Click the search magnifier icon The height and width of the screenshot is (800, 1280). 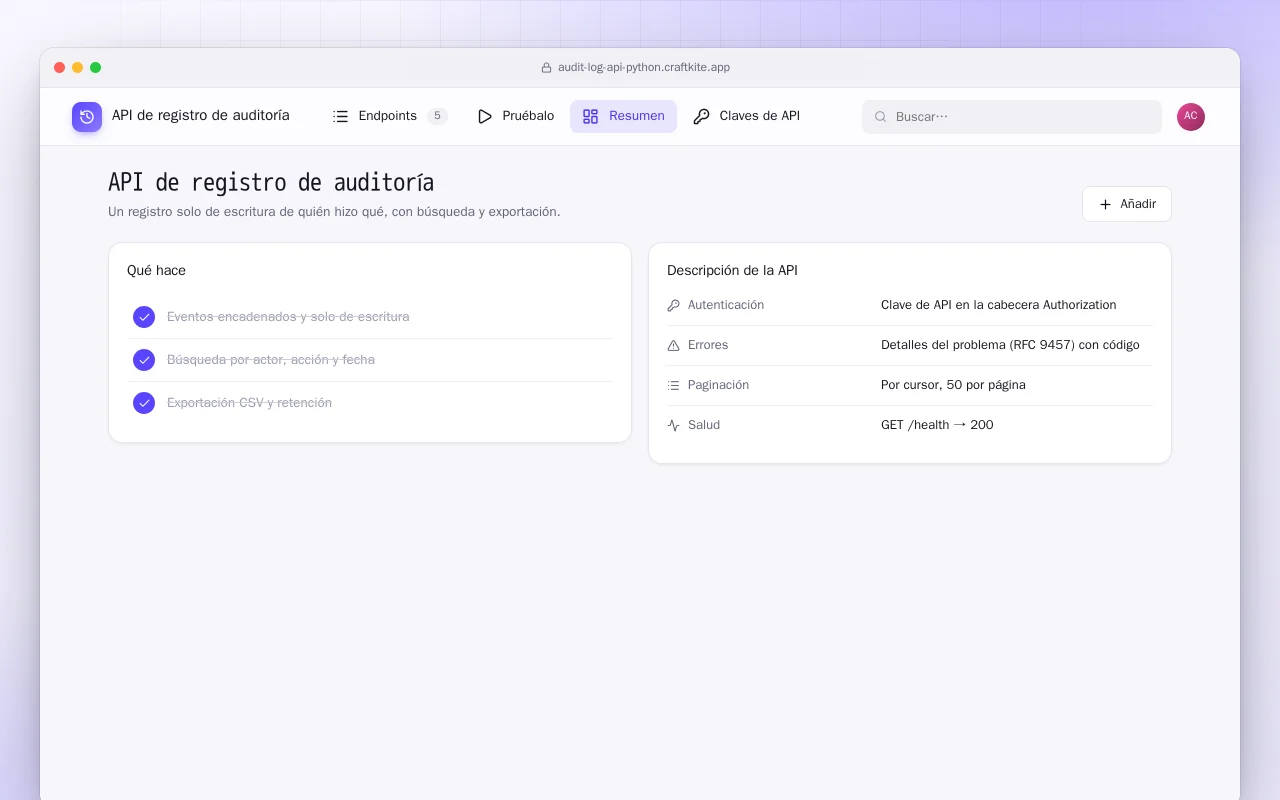[881, 117]
